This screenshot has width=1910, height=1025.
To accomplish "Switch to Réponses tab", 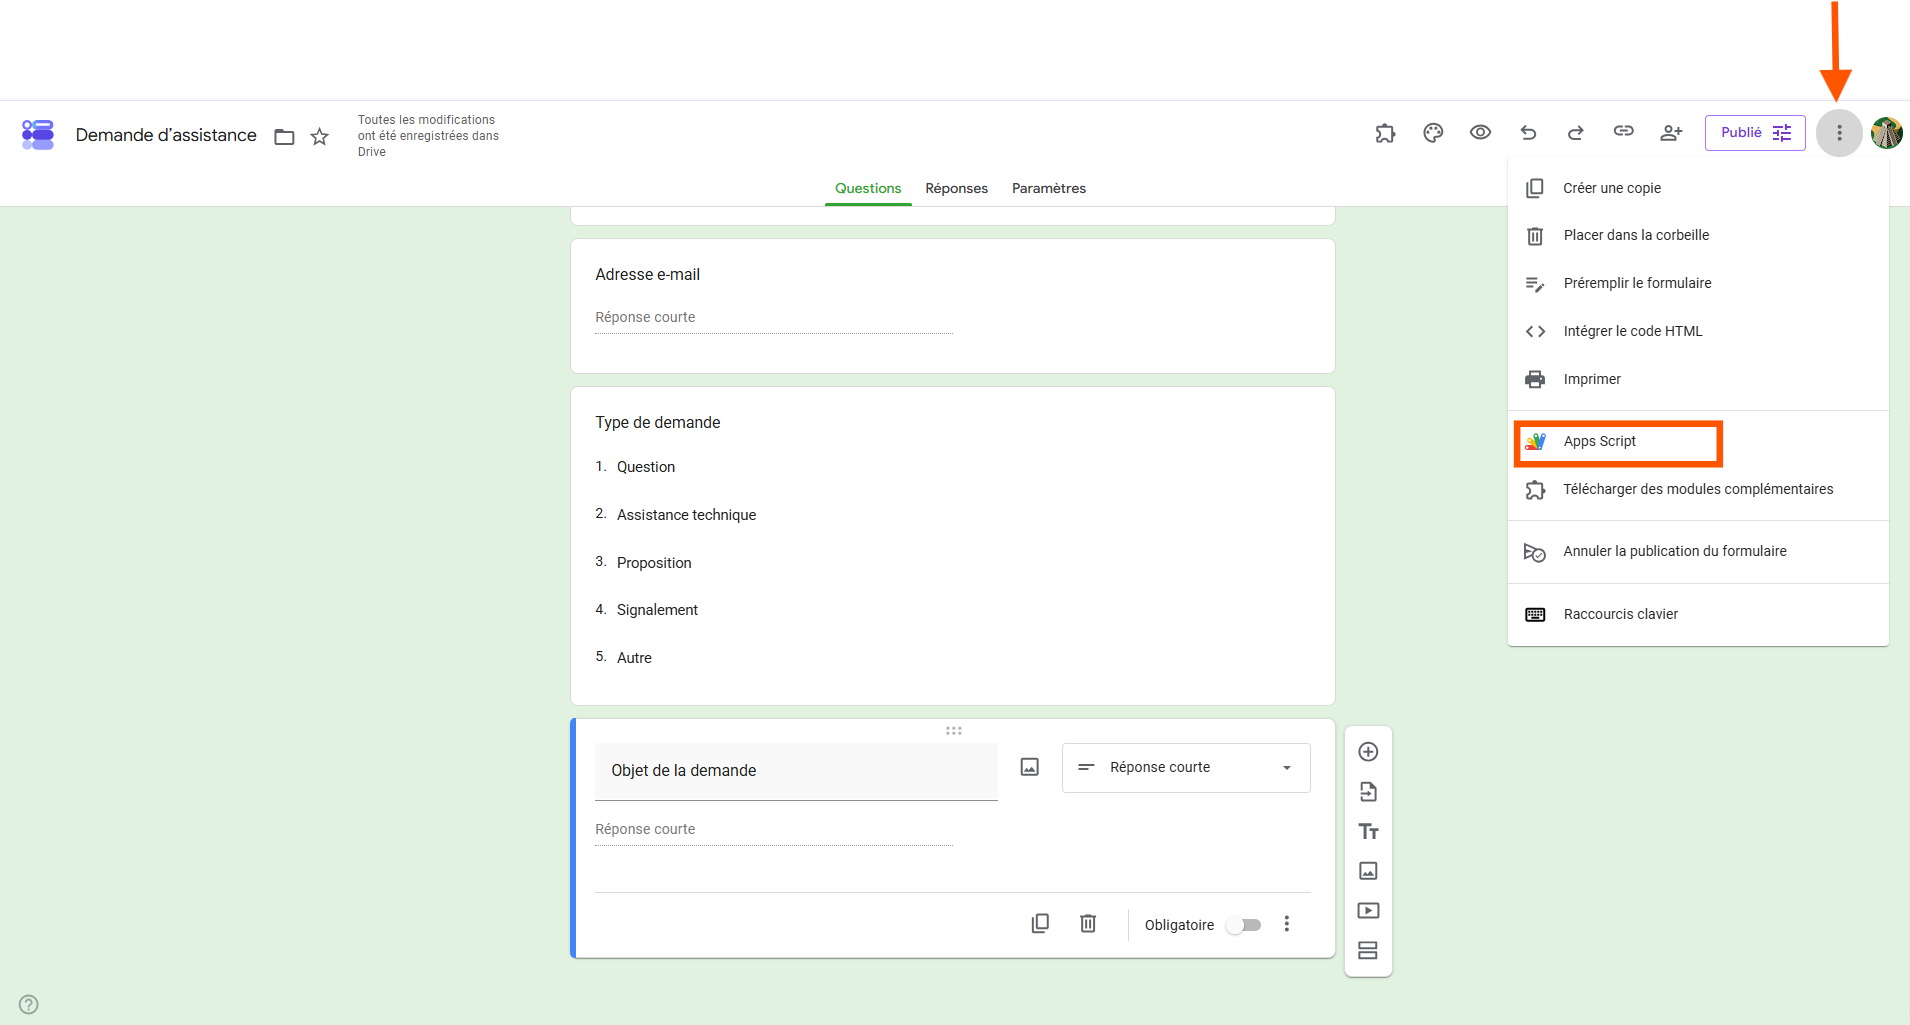I will tap(956, 188).
